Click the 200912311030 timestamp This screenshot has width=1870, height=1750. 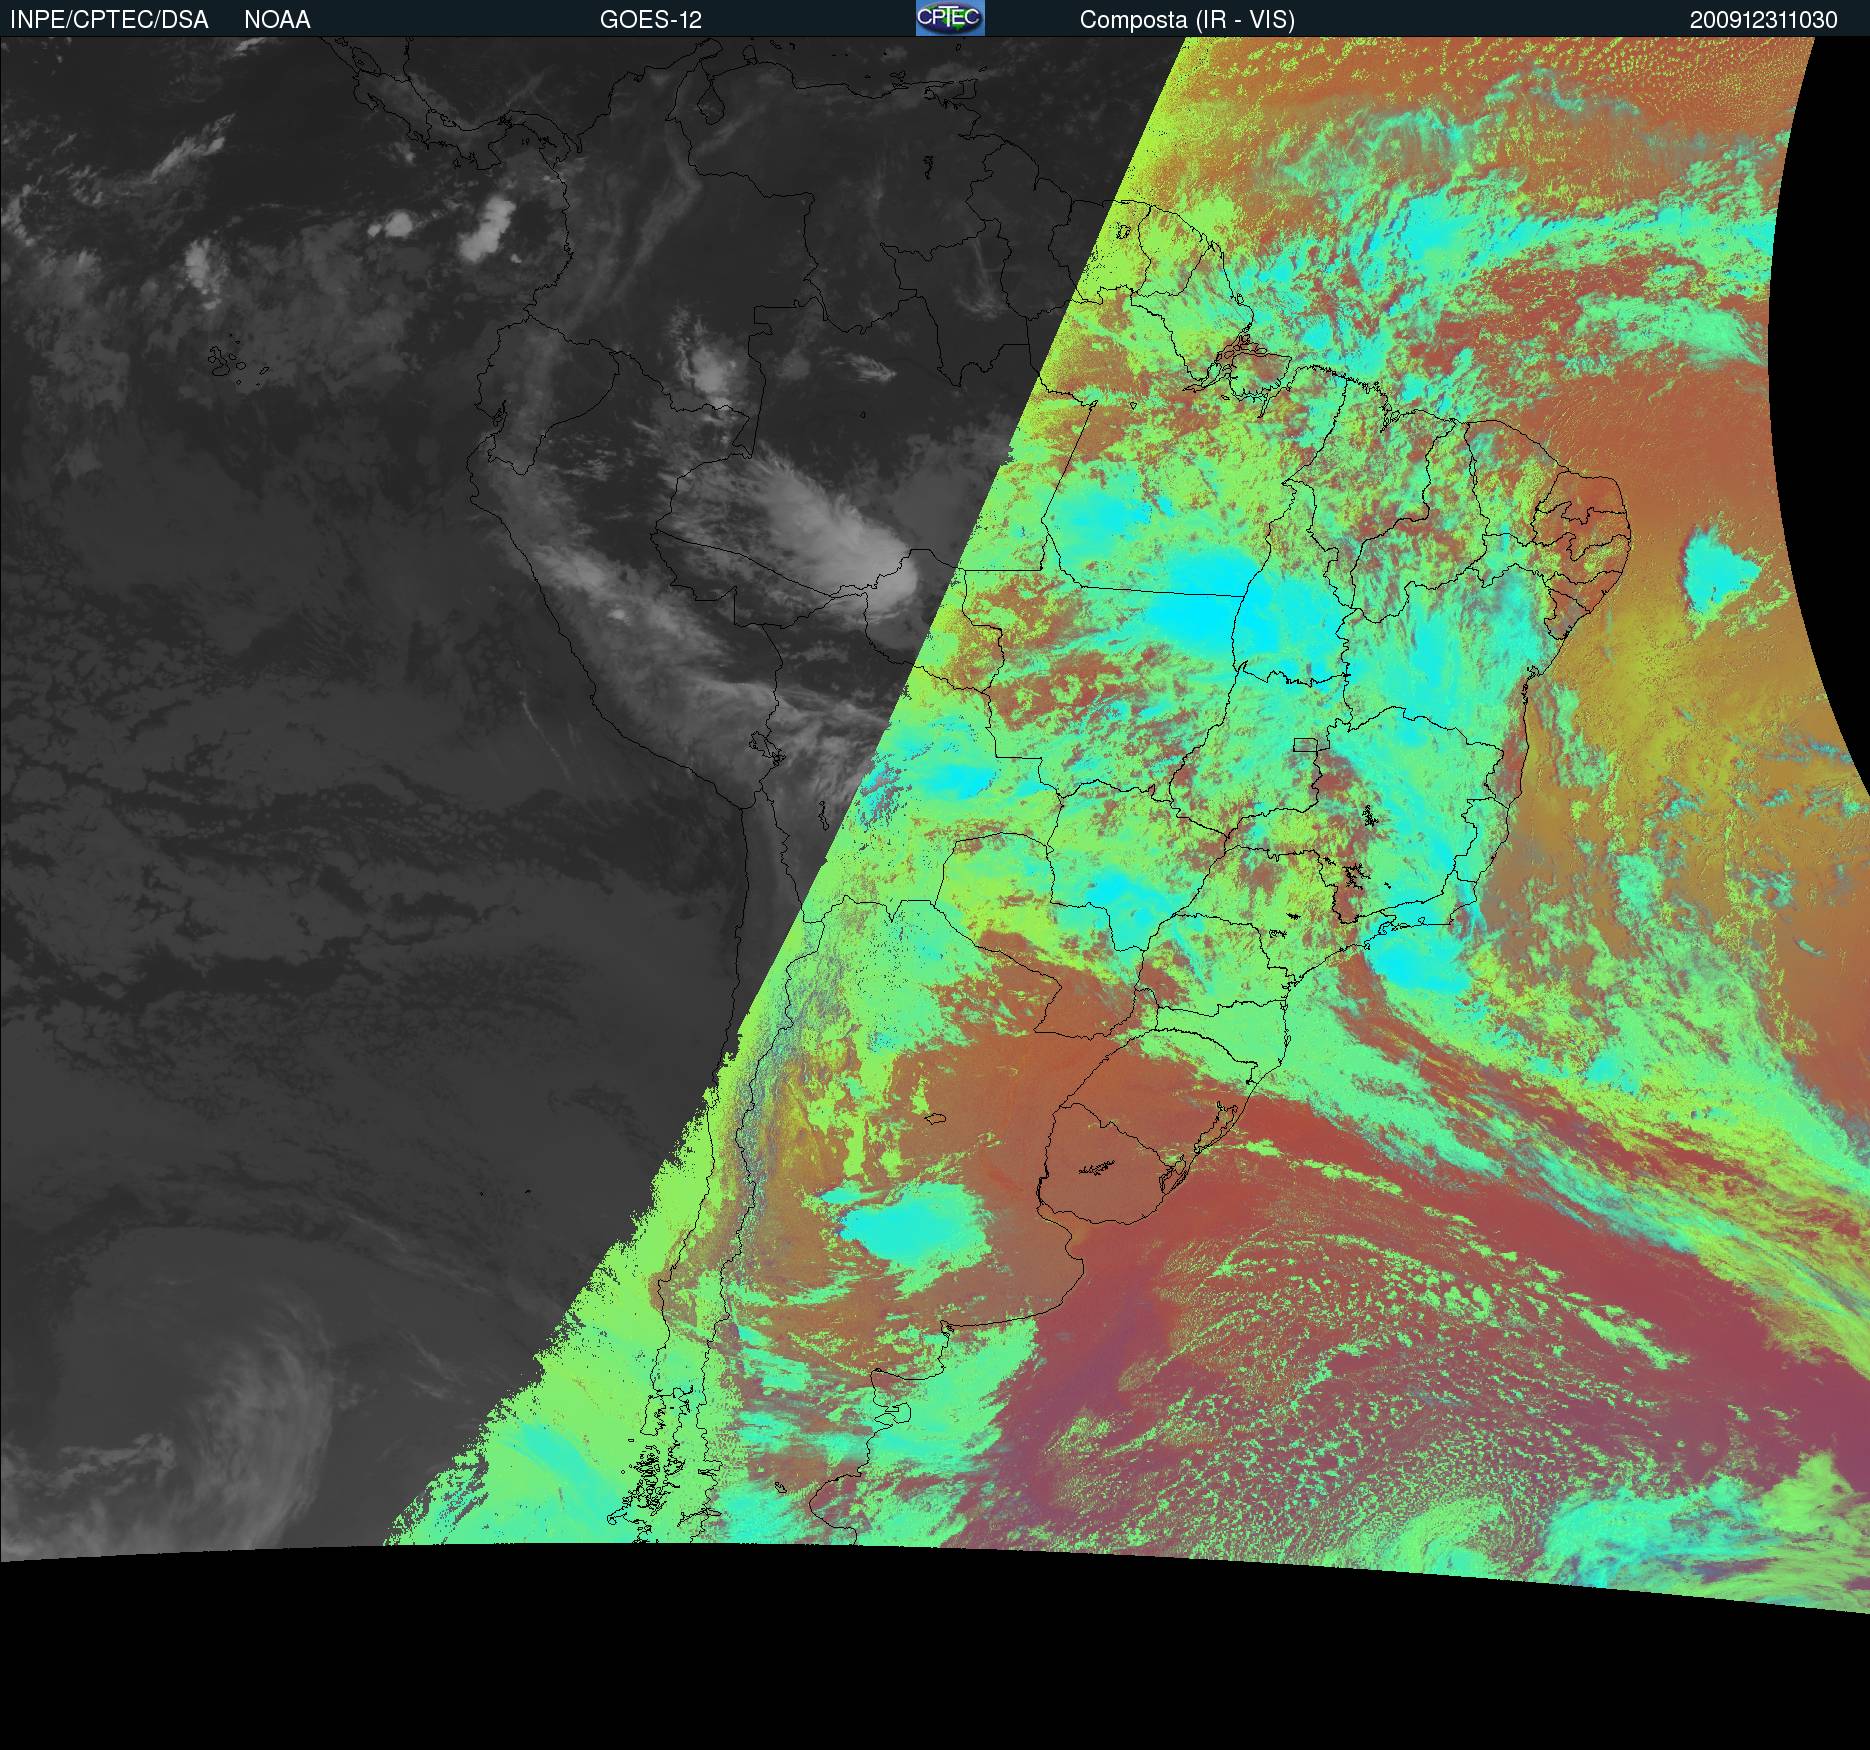coord(1764,20)
